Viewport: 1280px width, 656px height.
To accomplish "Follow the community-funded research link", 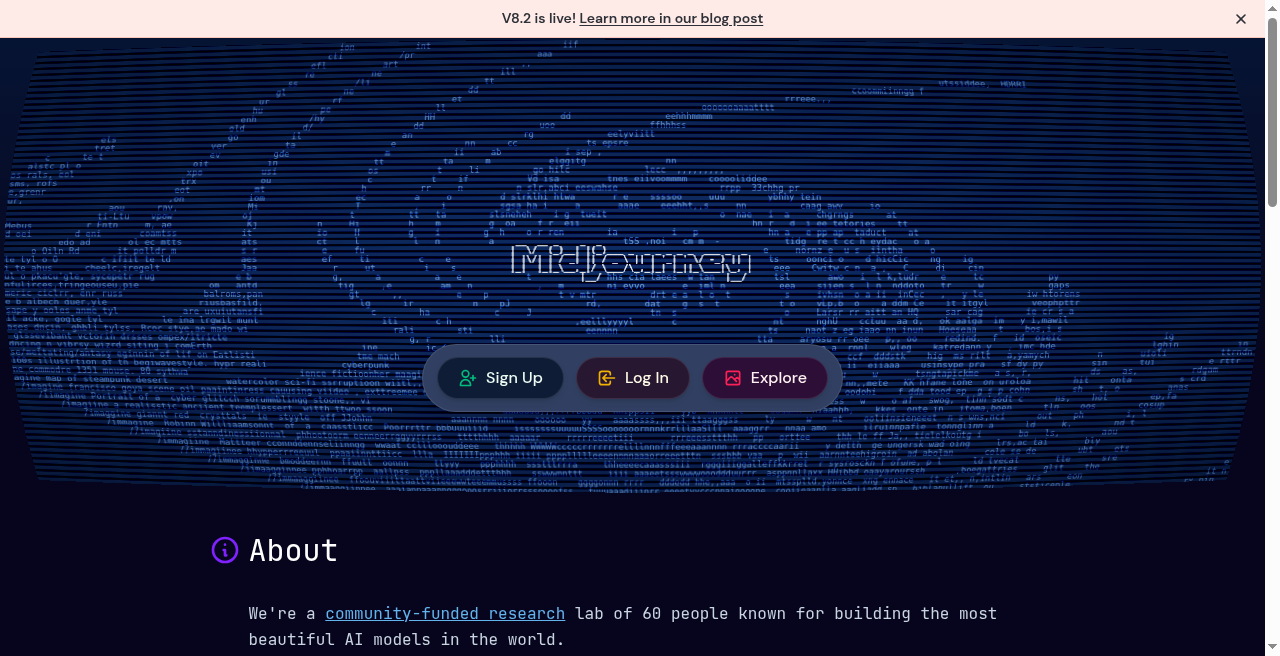I will pos(445,613).
